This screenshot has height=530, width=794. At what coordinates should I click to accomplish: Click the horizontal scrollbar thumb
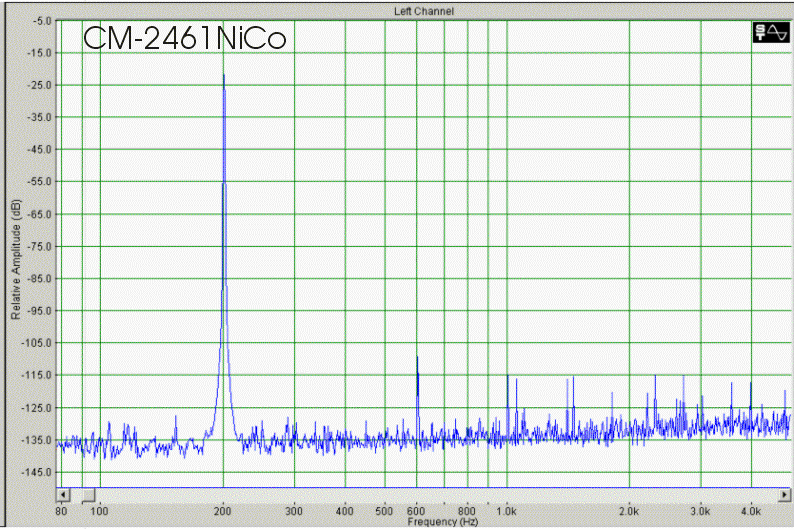click(x=87, y=495)
